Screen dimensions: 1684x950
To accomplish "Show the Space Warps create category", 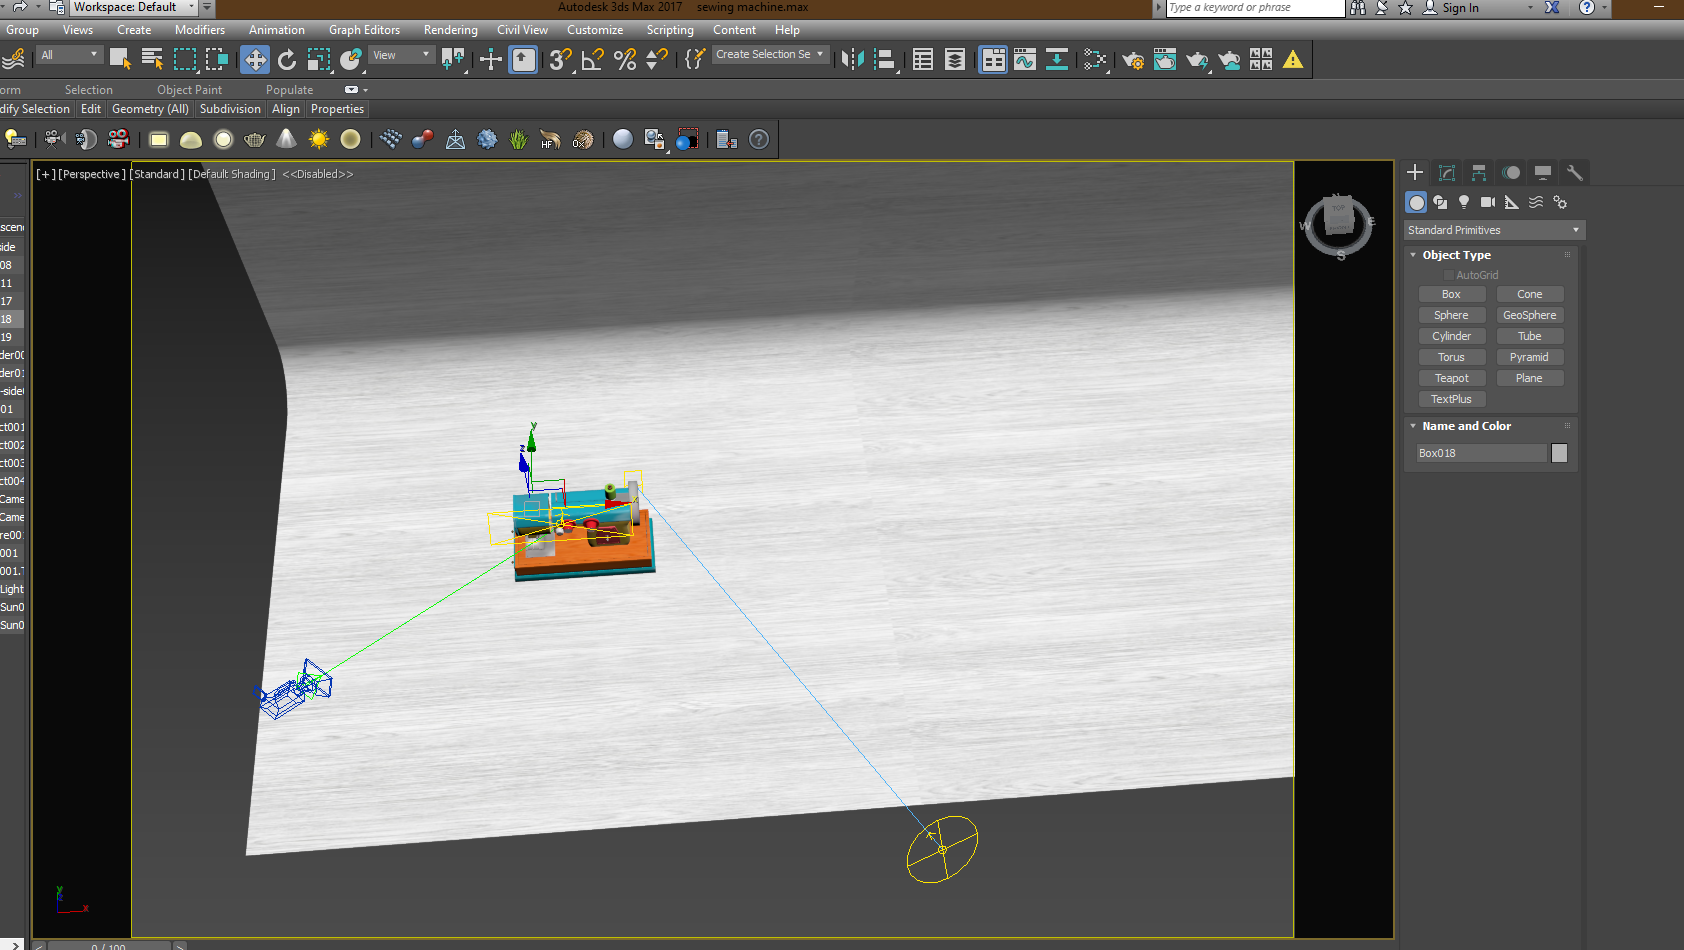I will point(1536,202).
